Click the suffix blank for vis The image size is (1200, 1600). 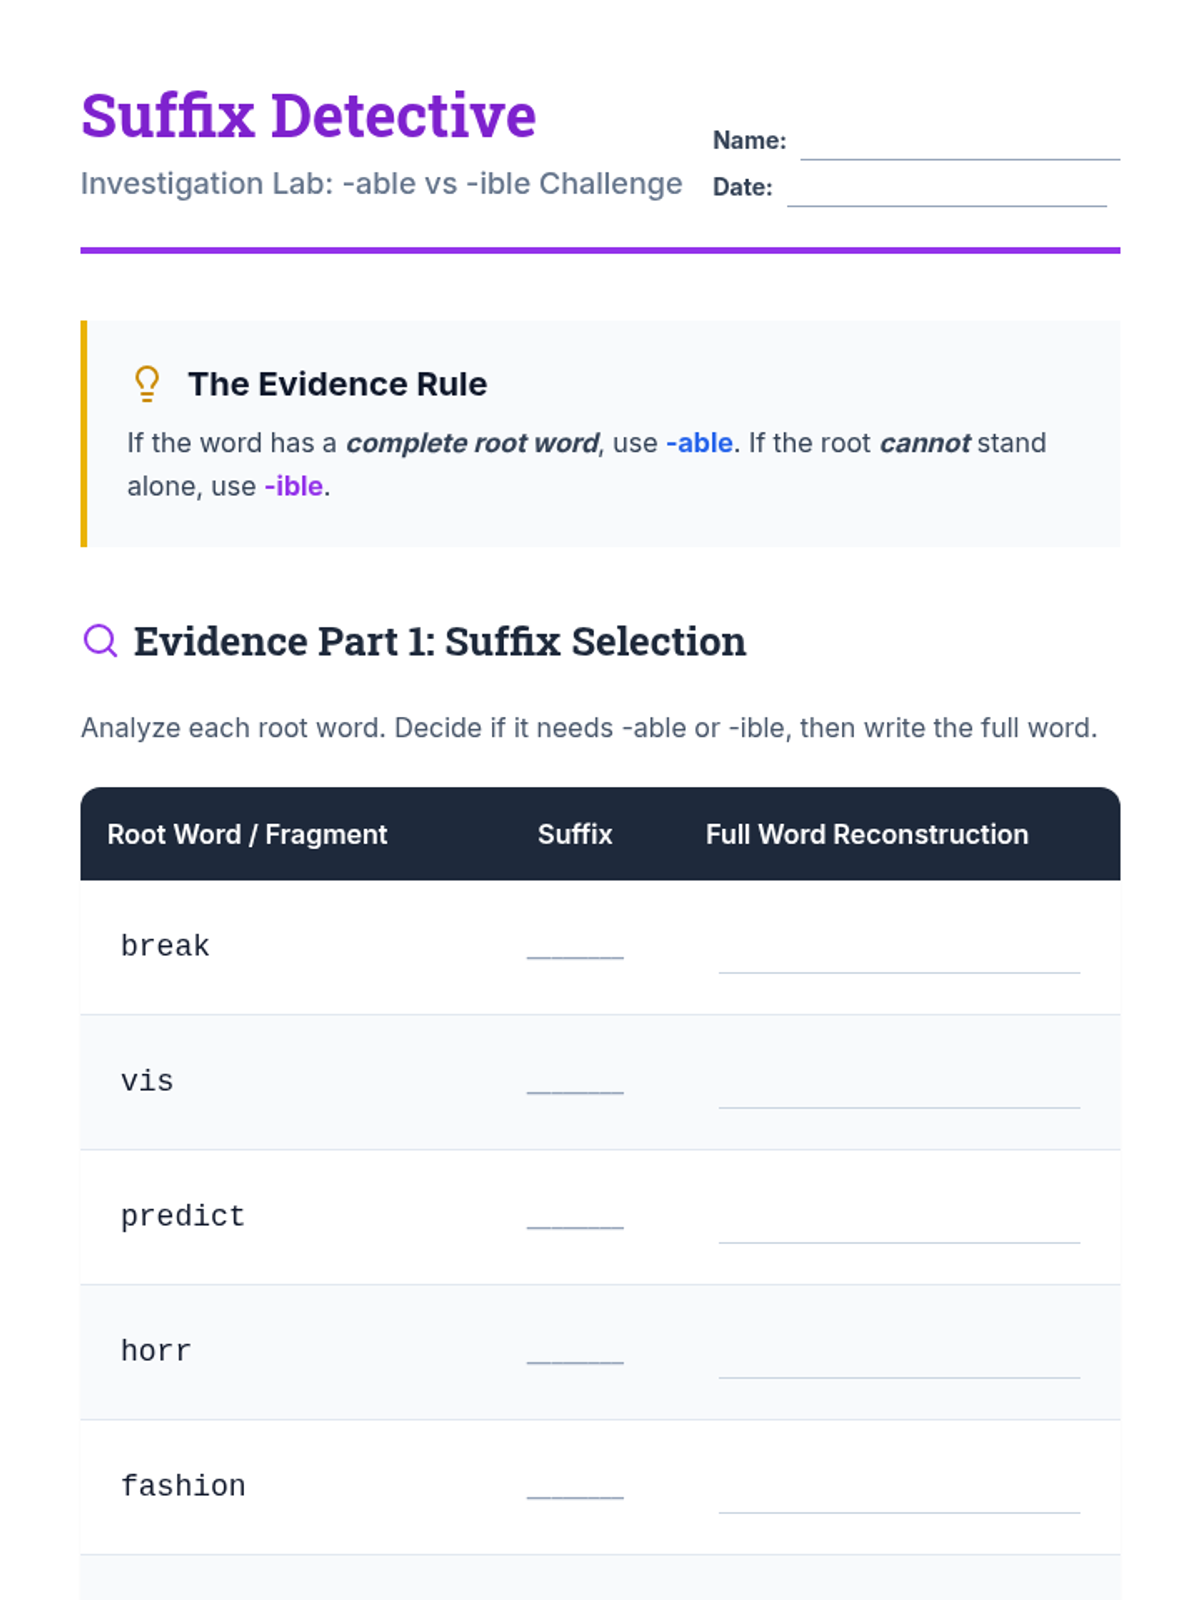(575, 1083)
